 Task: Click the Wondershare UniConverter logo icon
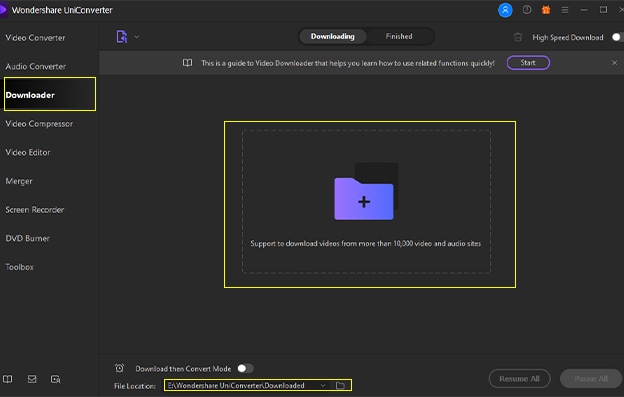click(3, 10)
